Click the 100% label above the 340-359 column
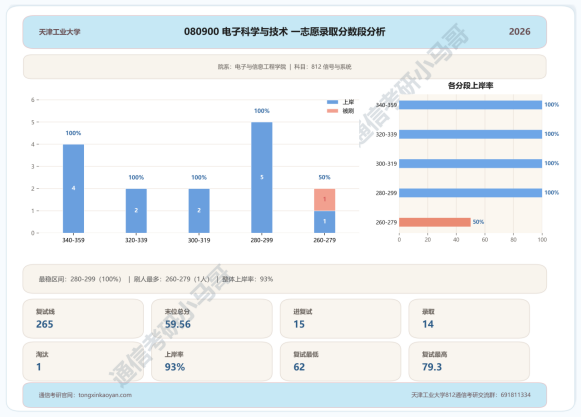 click(73, 133)
